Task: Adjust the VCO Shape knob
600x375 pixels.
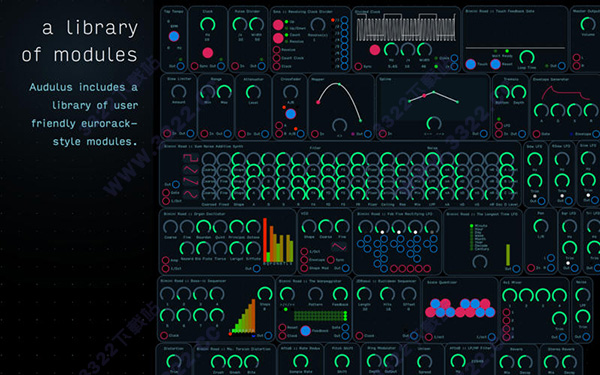Action: click(308, 227)
